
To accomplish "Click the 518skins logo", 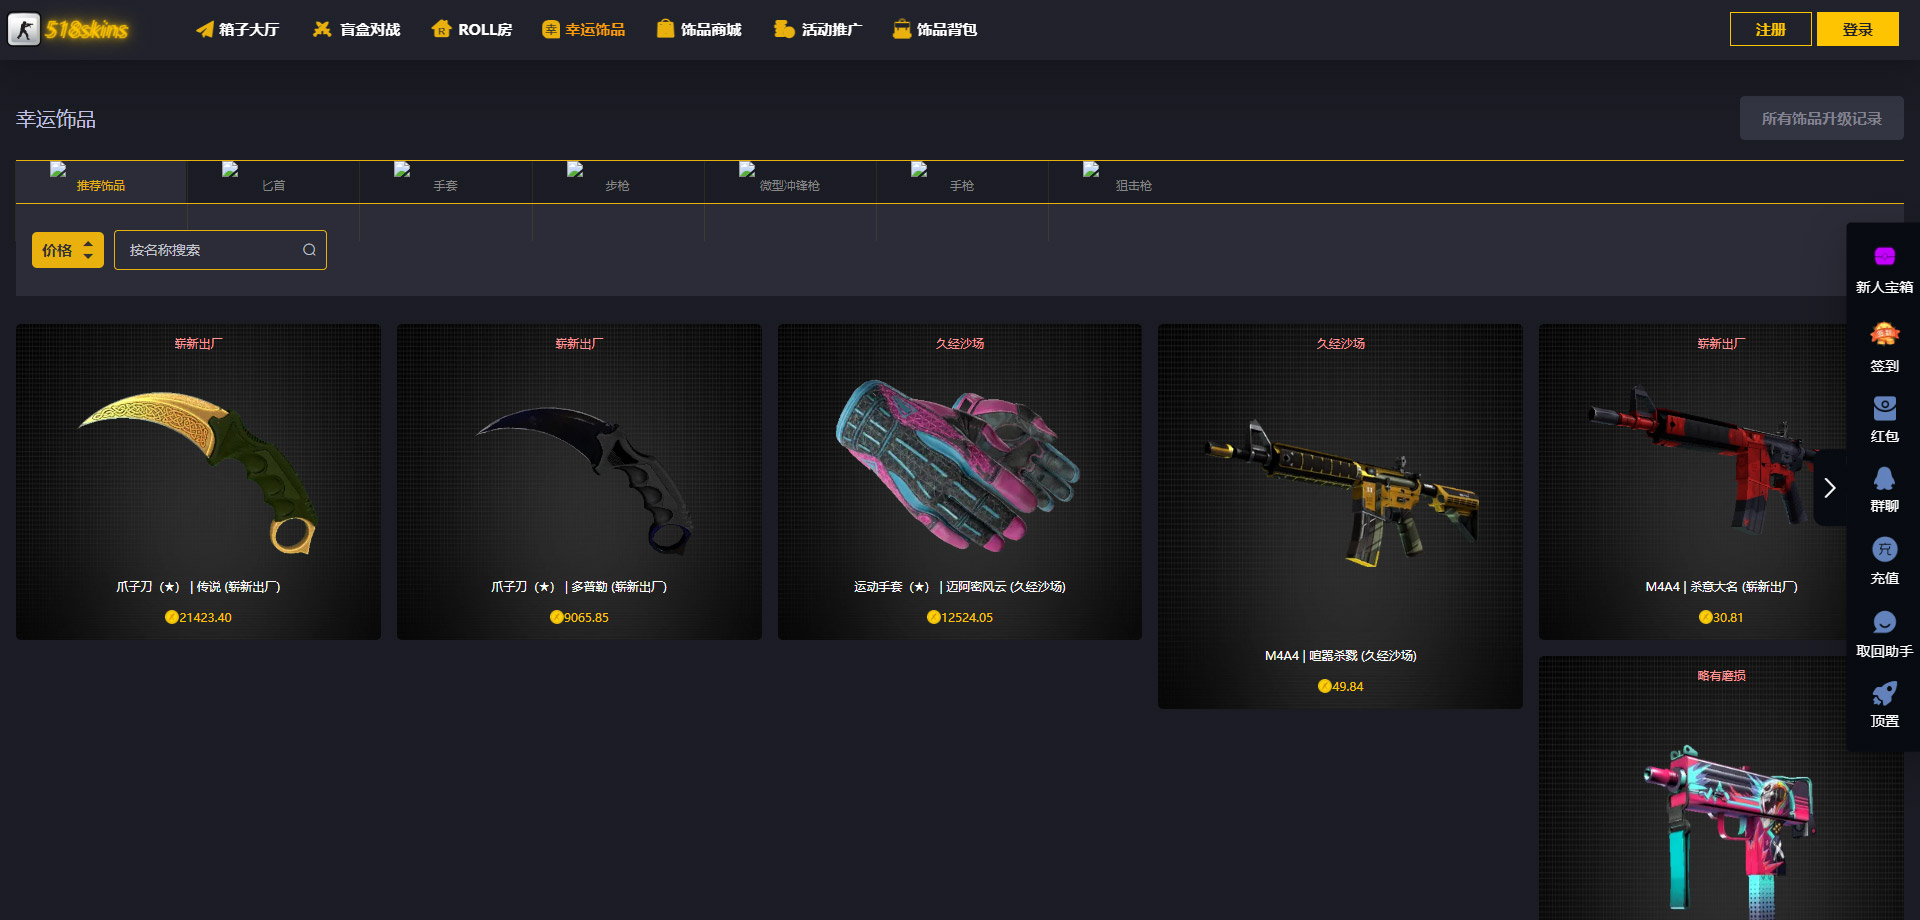I will [68, 29].
